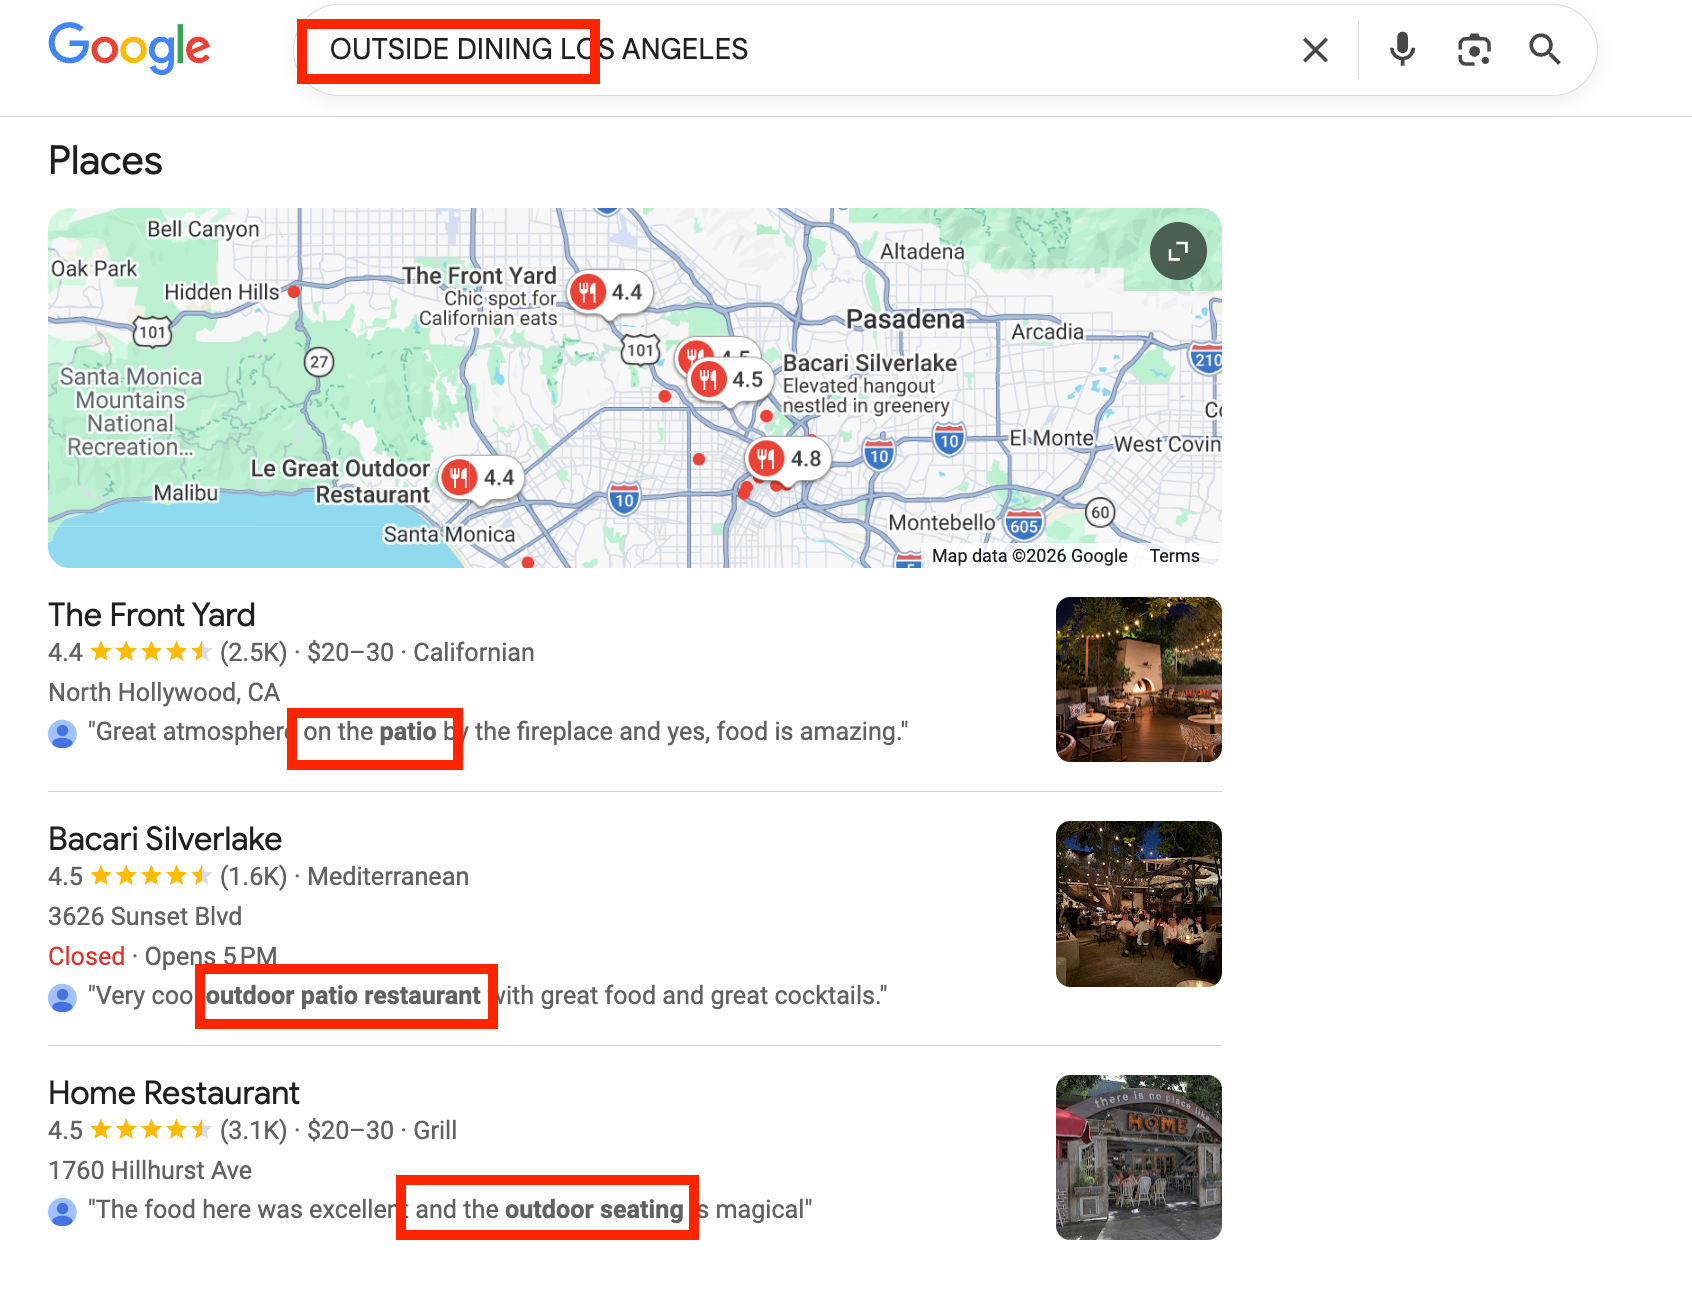Click the Malibu map label
1692x1290 pixels.
point(186,493)
